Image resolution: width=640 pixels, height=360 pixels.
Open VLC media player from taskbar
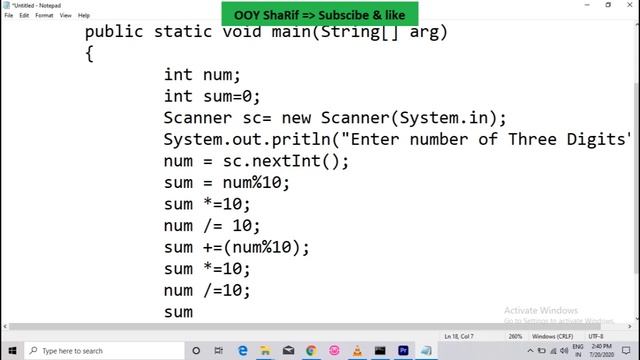point(357,351)
